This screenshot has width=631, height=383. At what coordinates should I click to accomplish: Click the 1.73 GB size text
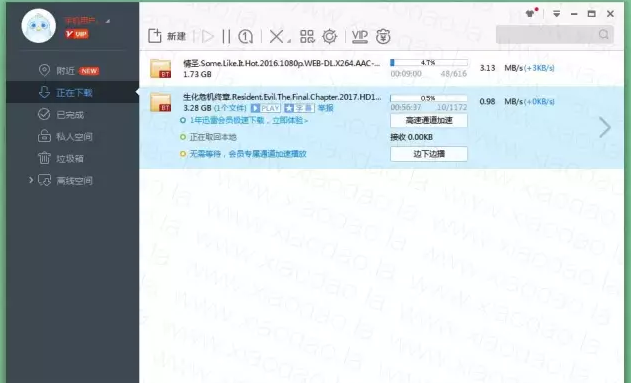tap(197, 74)
